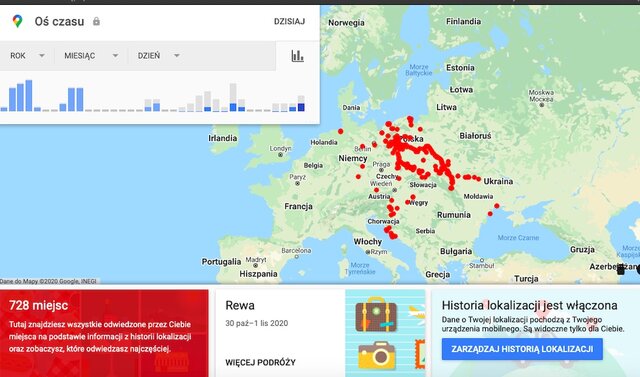Click the Londyn city marker

tap(280, 155)
